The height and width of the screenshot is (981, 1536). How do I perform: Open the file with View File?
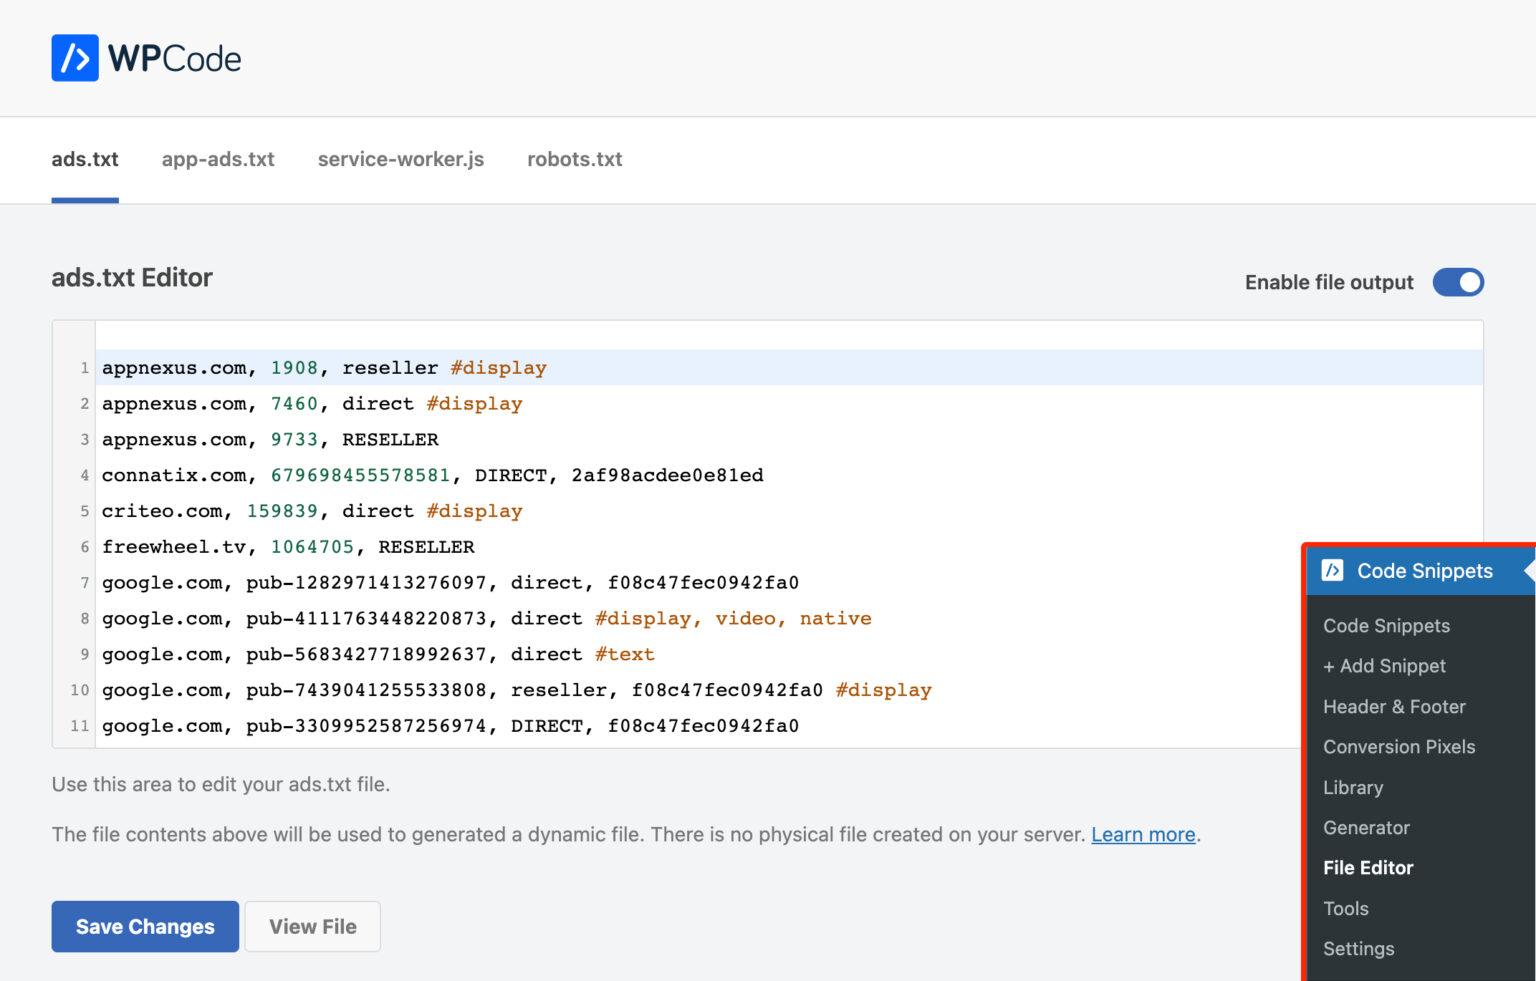[x=312, y=926]
